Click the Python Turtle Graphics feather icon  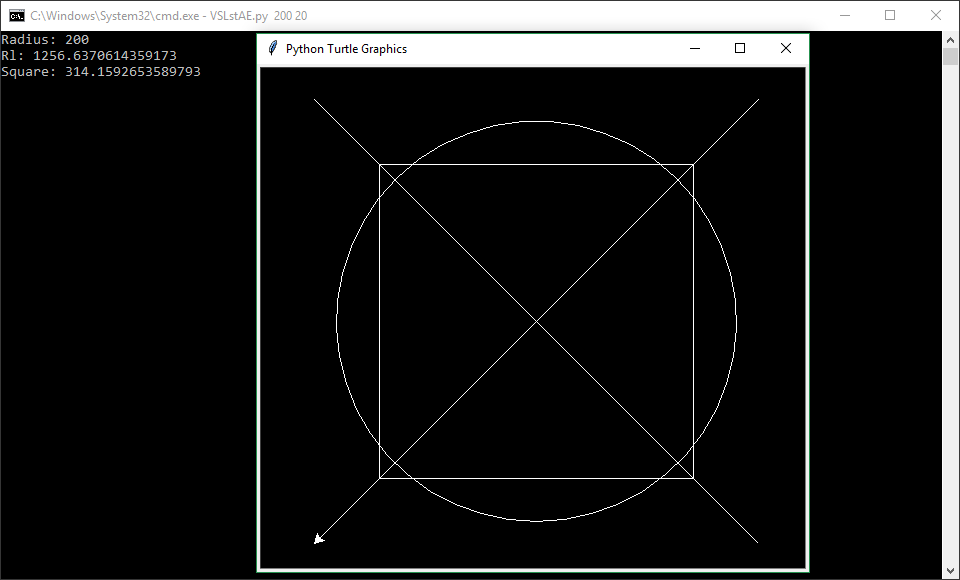click(x=273, y=48)
